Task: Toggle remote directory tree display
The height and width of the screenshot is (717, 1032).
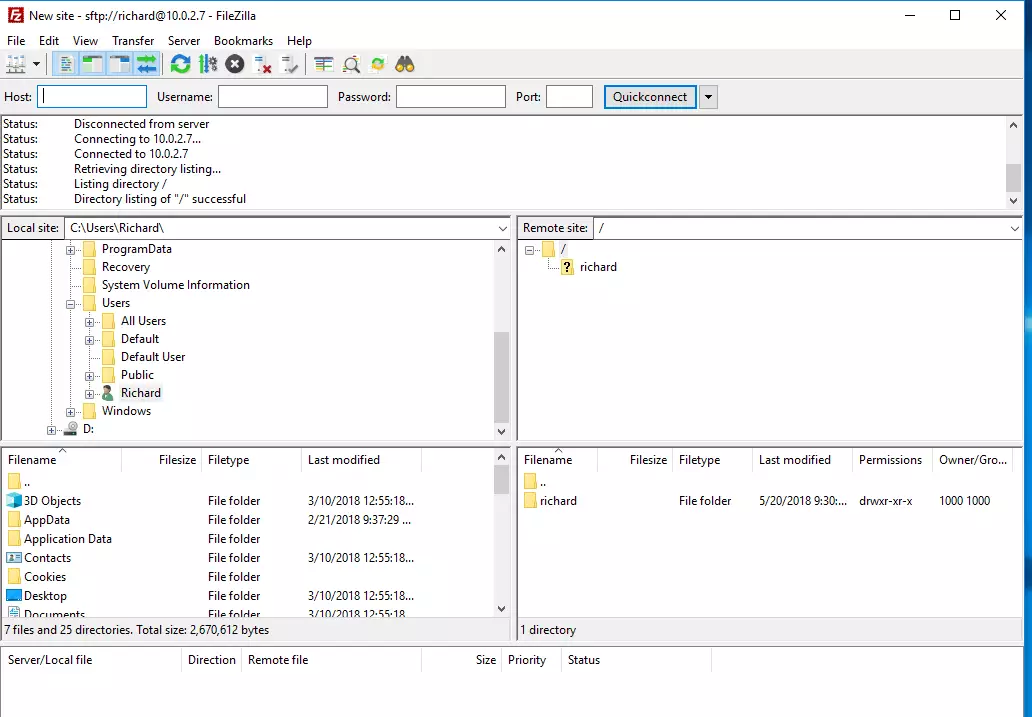Action: coord(119,65)
